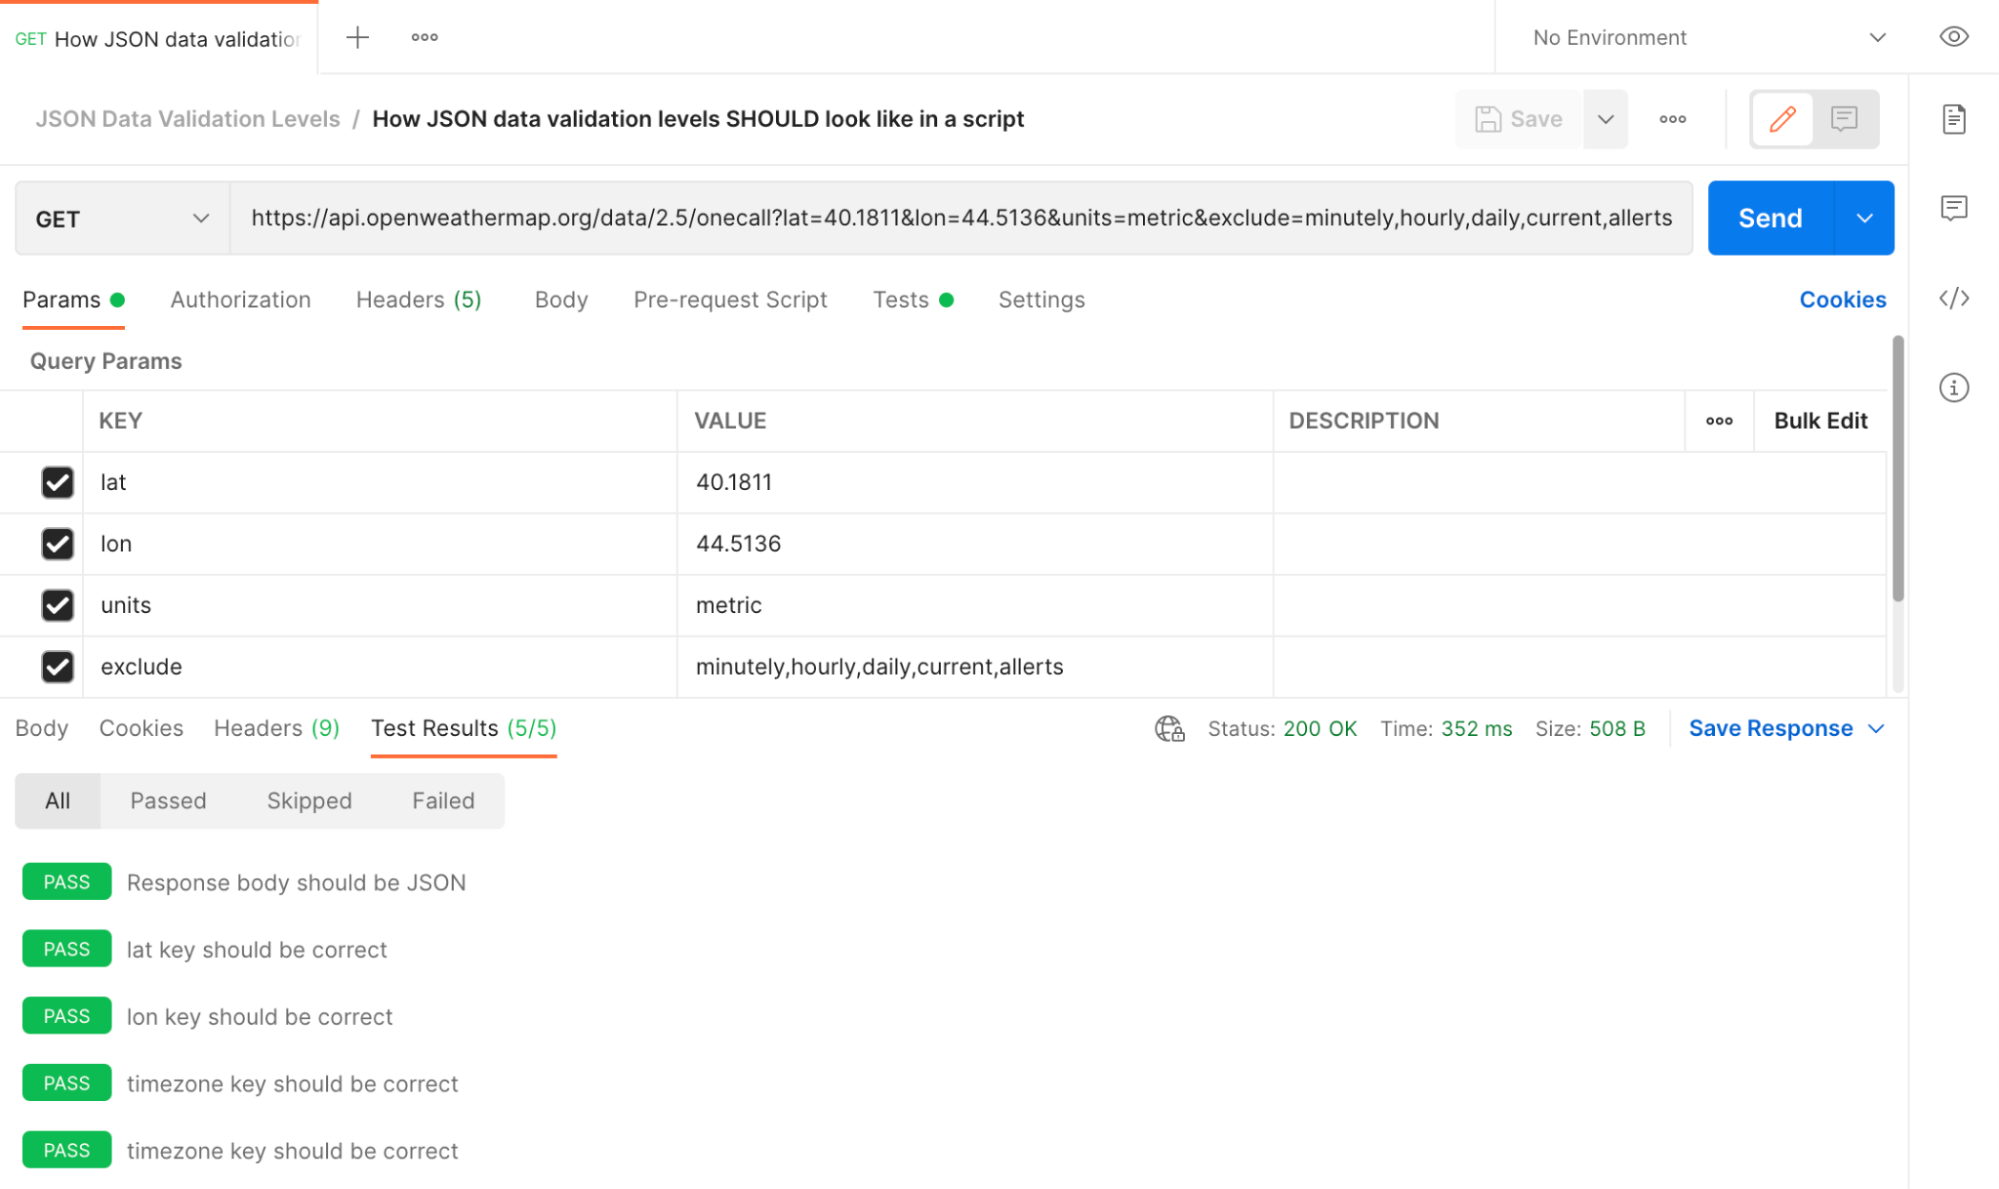The image size is (1999, 1189).
Task: Filter test results by Failed
Action: coord(443,801)
